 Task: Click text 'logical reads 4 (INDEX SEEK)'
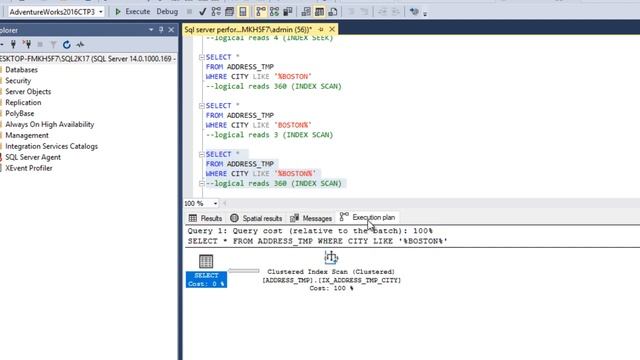click(x=273, y=38)
